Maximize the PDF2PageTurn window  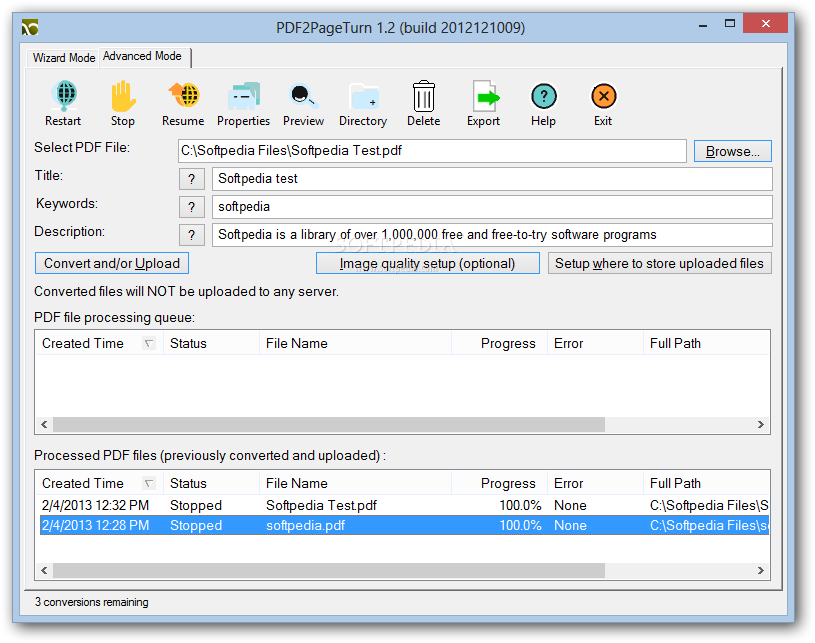(x=730, y=24)
